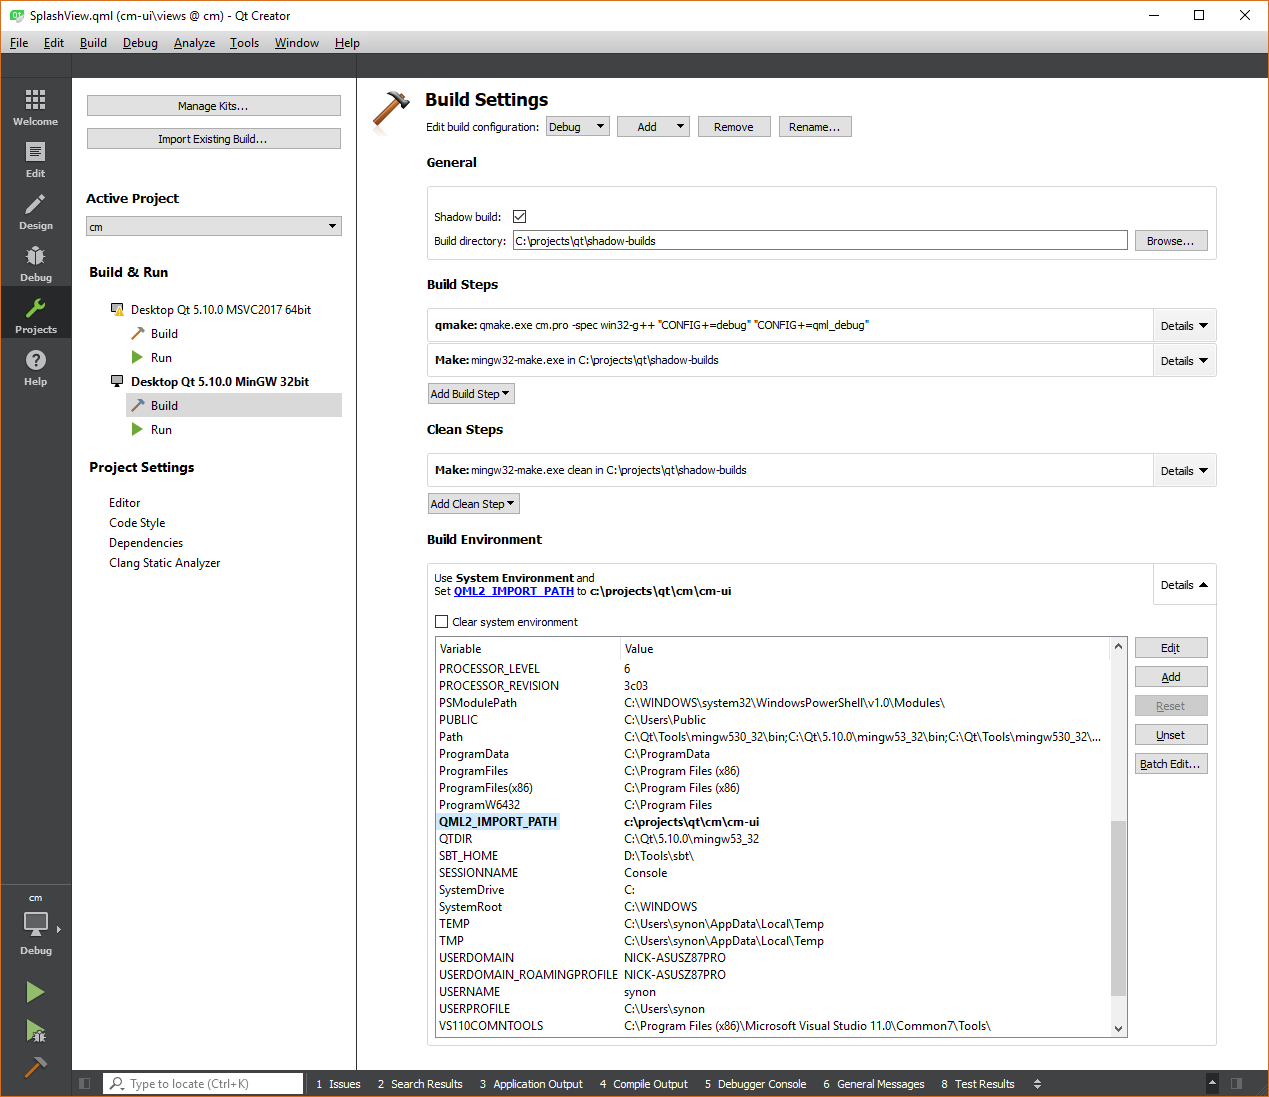Open the Compile Output pane tab

coord(644,1084)
